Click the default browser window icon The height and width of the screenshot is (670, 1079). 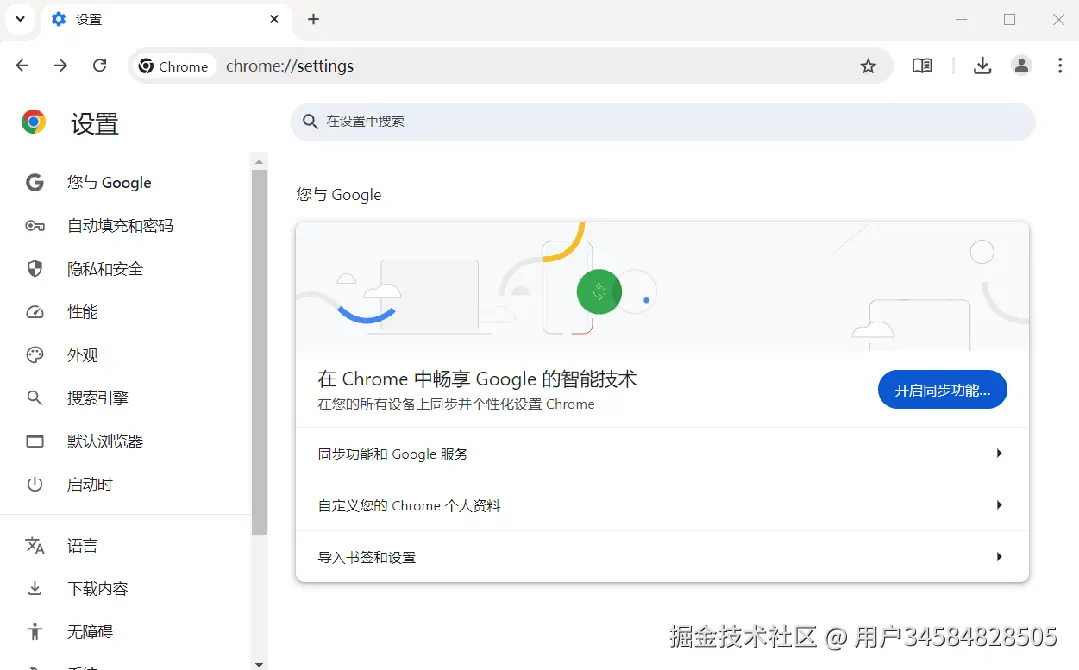[34, 441]
